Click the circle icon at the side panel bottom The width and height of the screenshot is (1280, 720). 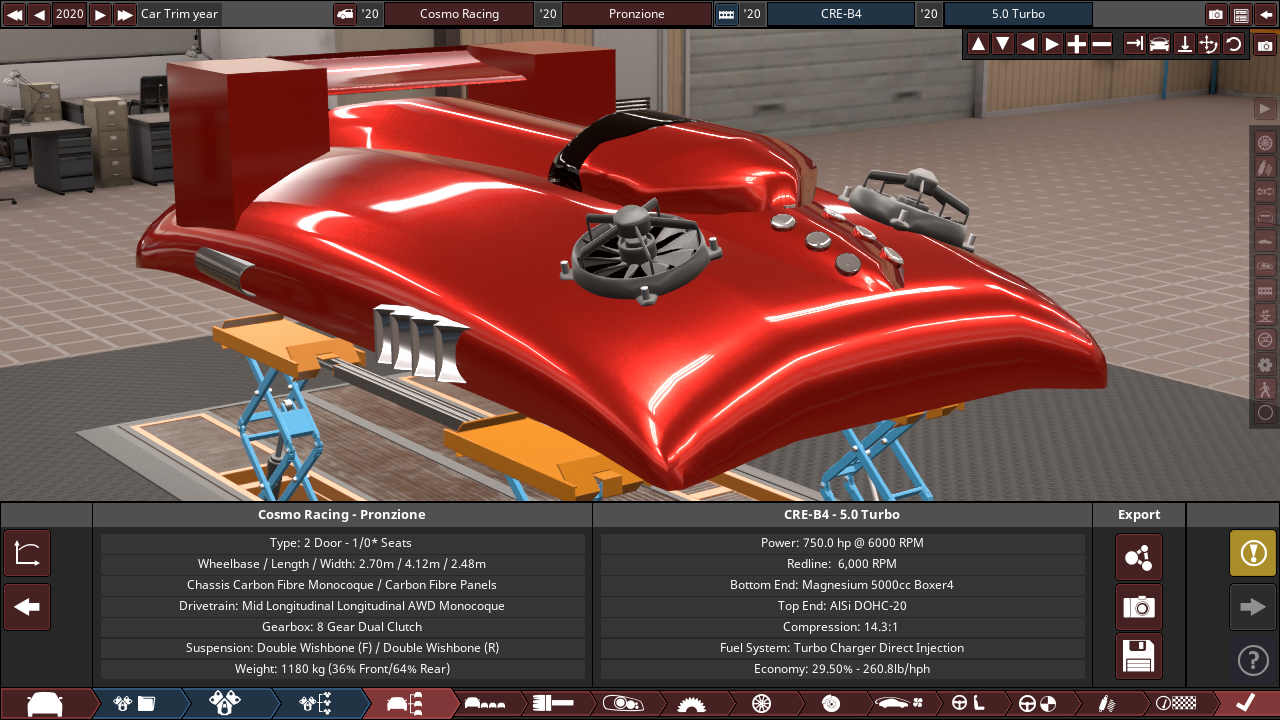[x=1265, y=413]
